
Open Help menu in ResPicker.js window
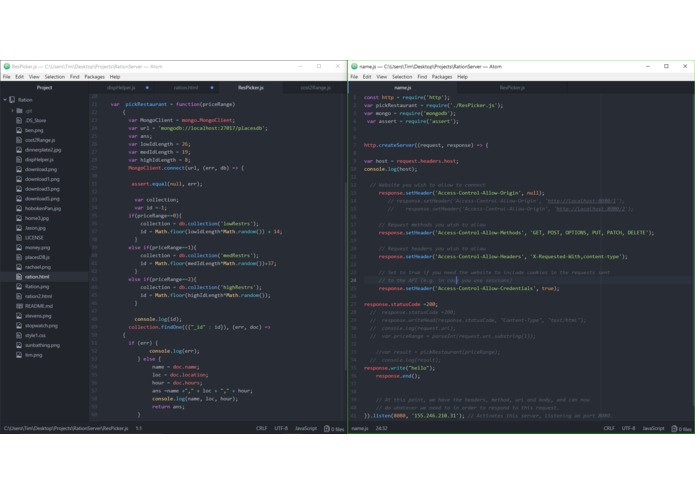tap(115, 77)
